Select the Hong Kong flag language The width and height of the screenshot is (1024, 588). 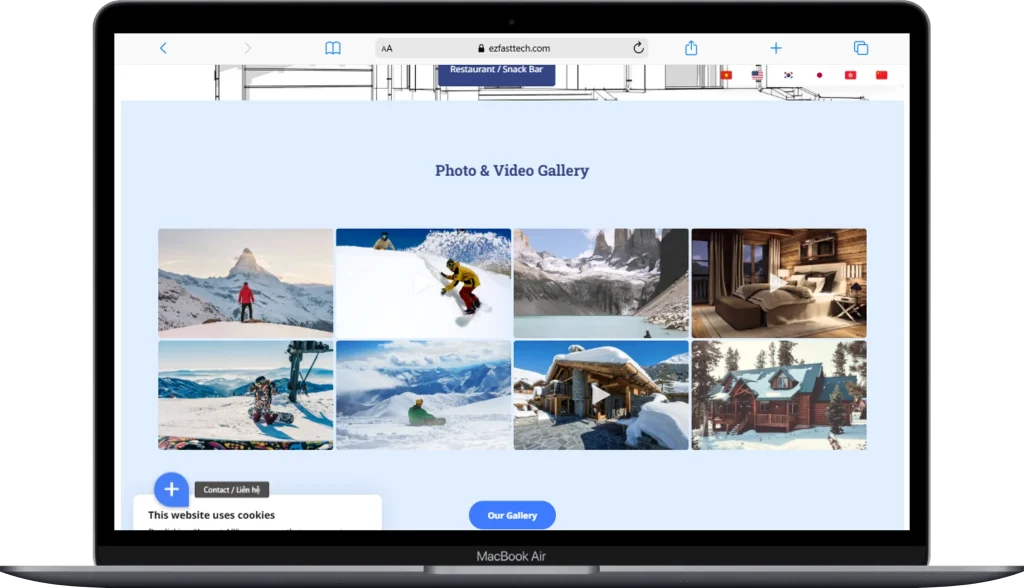click(850, 75)
